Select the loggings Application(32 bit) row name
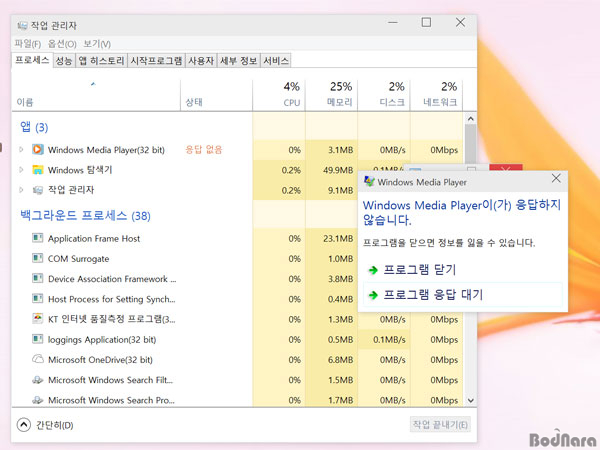 click(102, 339)
